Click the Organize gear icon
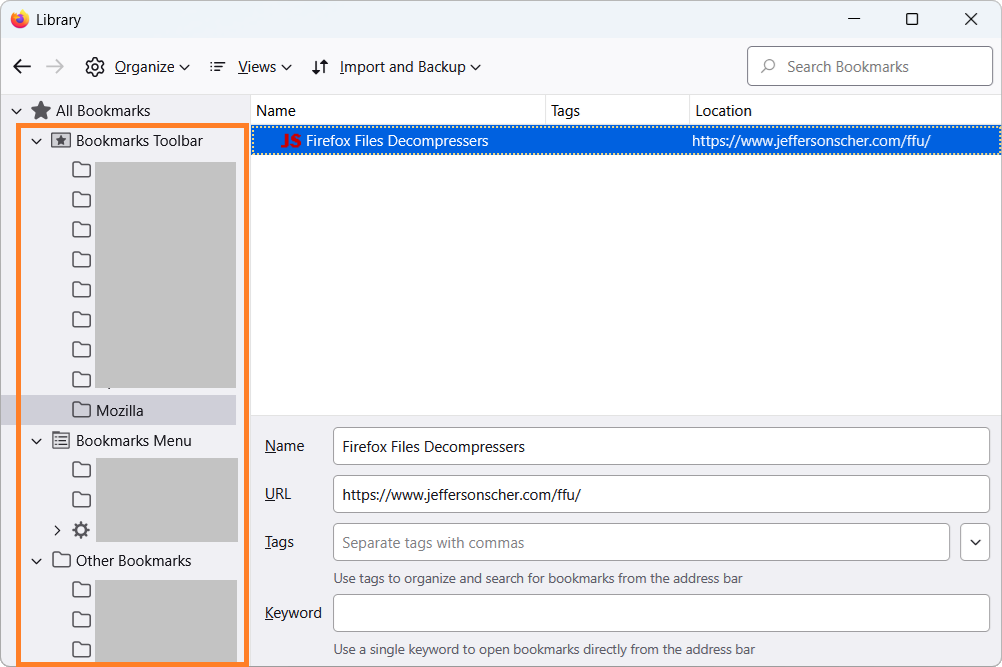This screenshot has width=1002, height=667. tap(95, 67)
